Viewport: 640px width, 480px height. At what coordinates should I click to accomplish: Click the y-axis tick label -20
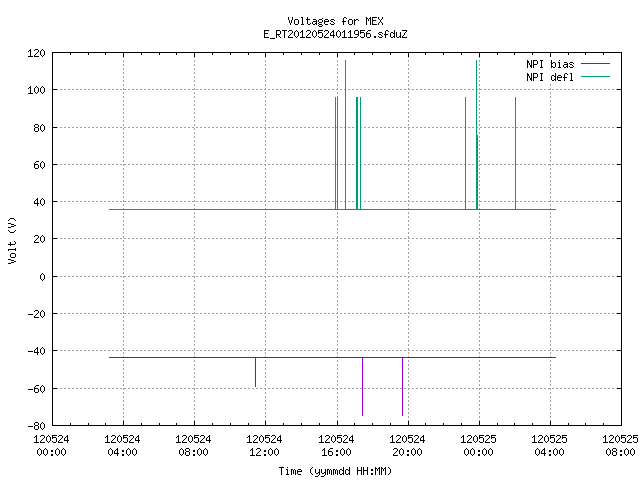[x=36, y=314]
